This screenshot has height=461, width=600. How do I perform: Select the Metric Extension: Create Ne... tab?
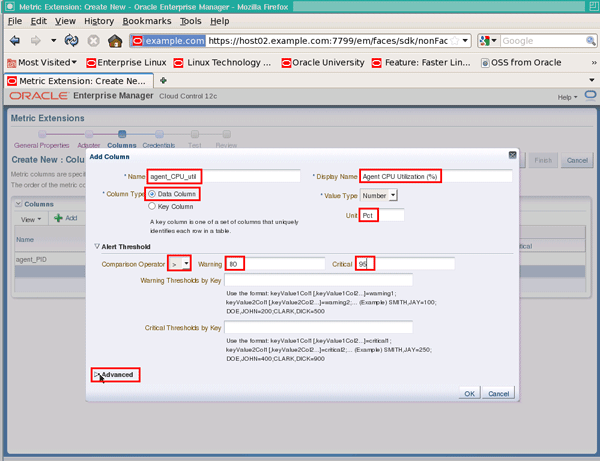click(x=78, y=81)
